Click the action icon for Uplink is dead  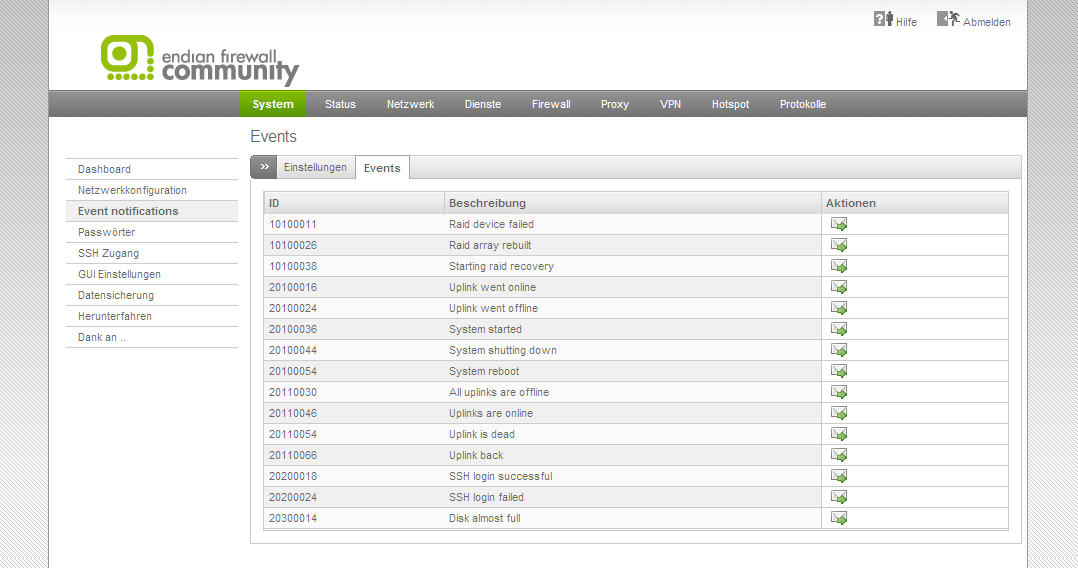[839, 434]
